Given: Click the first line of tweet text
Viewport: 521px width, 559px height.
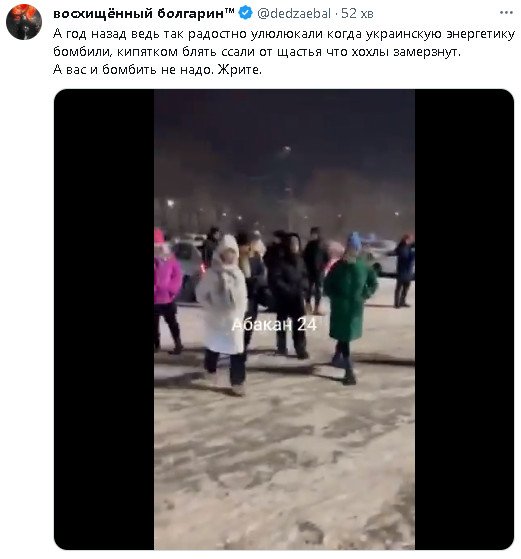Looking at the screenshot, I should tap(284, 34).
